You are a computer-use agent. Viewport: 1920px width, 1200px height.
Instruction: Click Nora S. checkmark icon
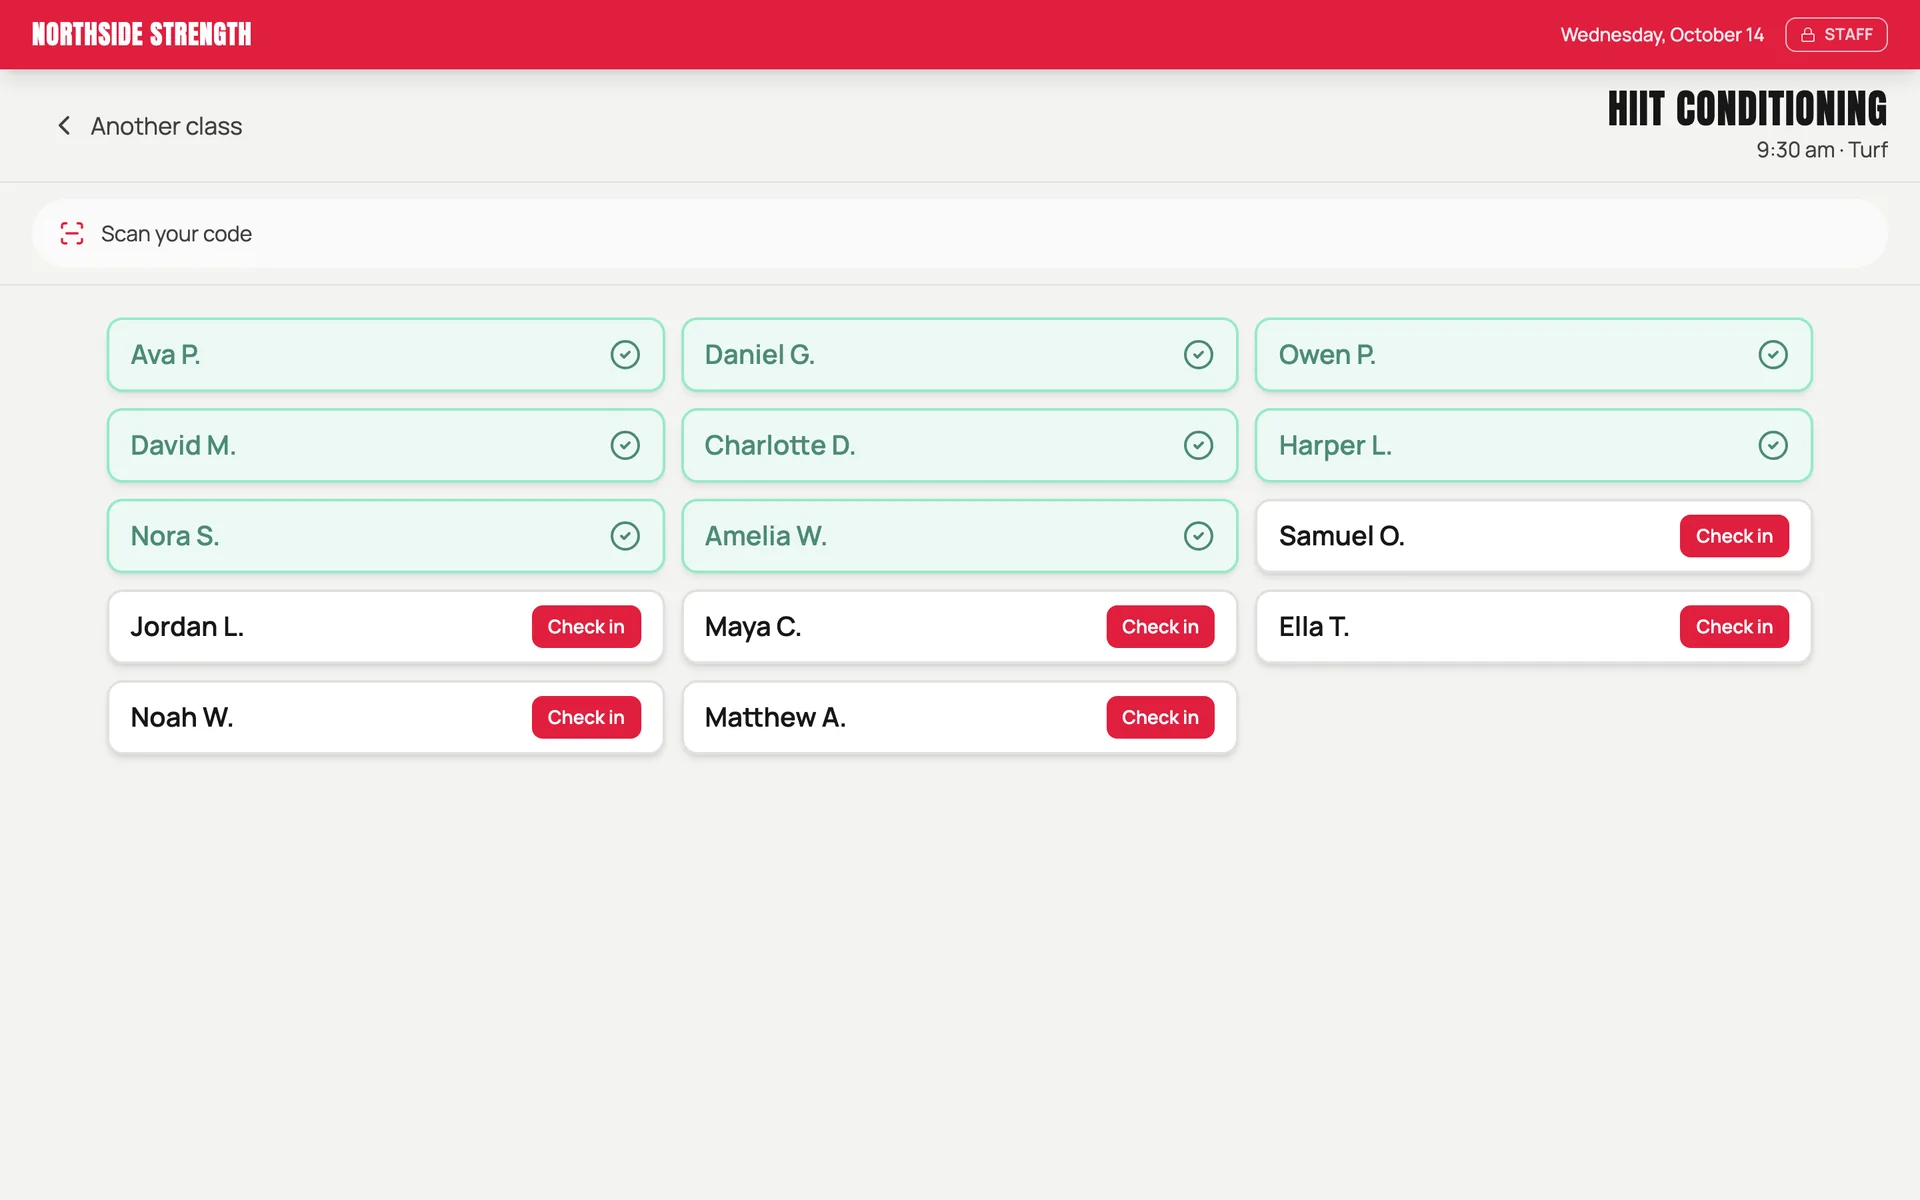tap(625, 536)
